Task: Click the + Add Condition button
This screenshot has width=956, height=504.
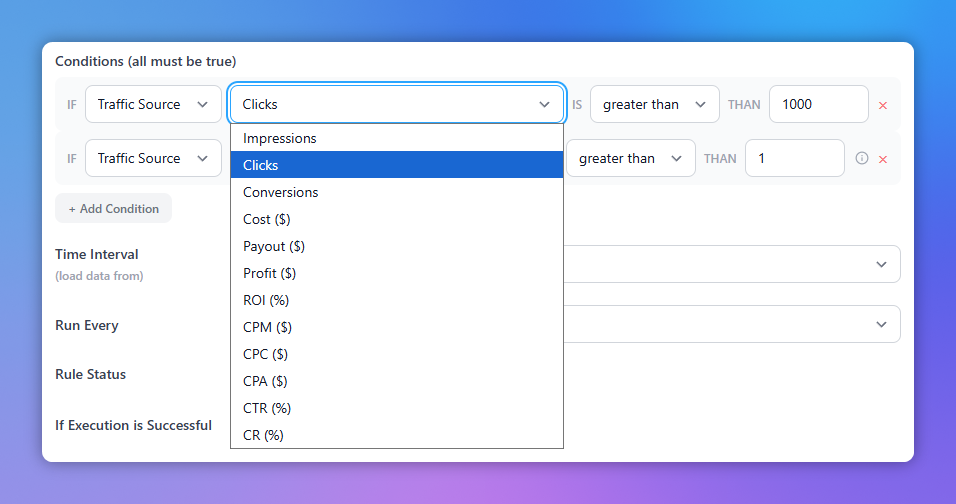Action: click(113, 208)
